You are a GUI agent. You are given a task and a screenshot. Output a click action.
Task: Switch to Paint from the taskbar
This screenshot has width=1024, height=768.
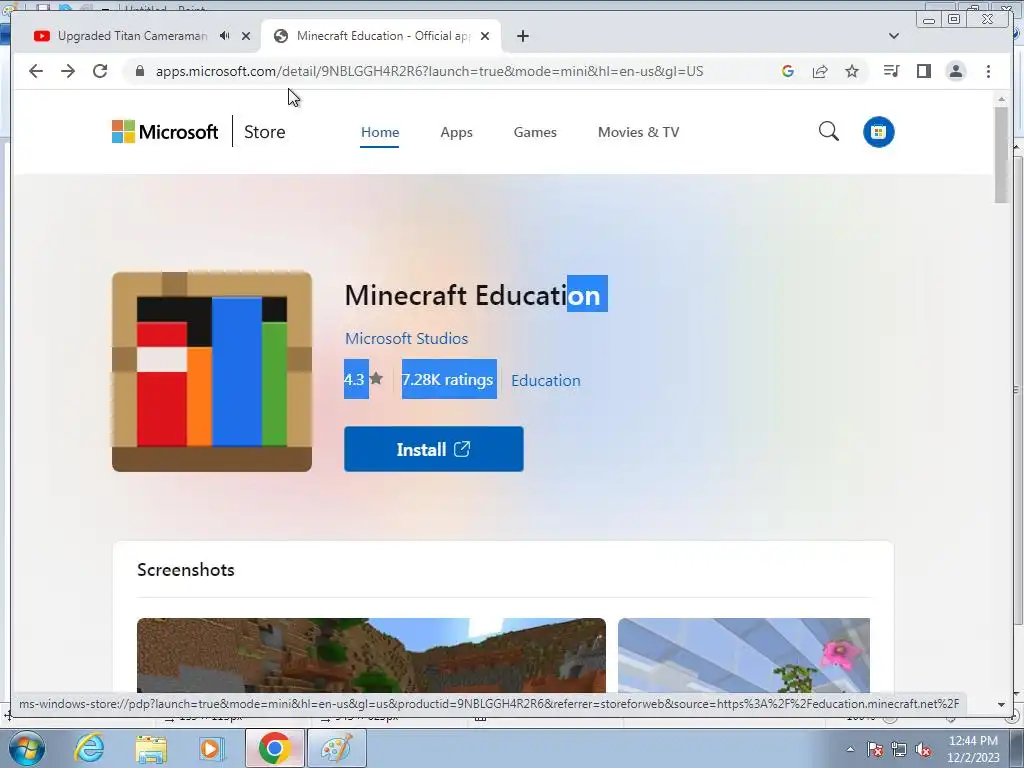337,748
